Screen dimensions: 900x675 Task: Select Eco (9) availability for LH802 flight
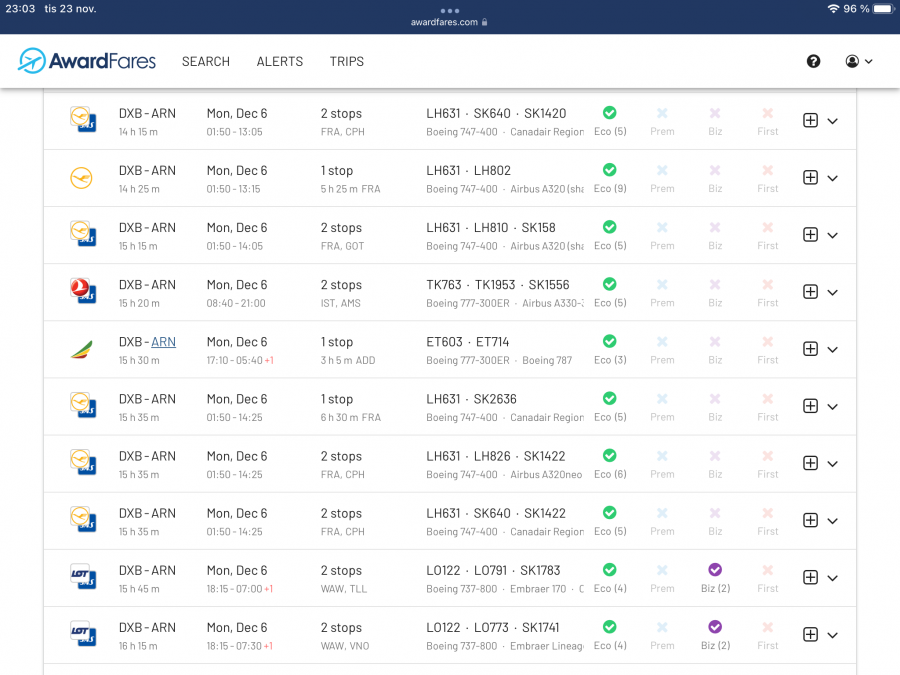pos(609,177)
